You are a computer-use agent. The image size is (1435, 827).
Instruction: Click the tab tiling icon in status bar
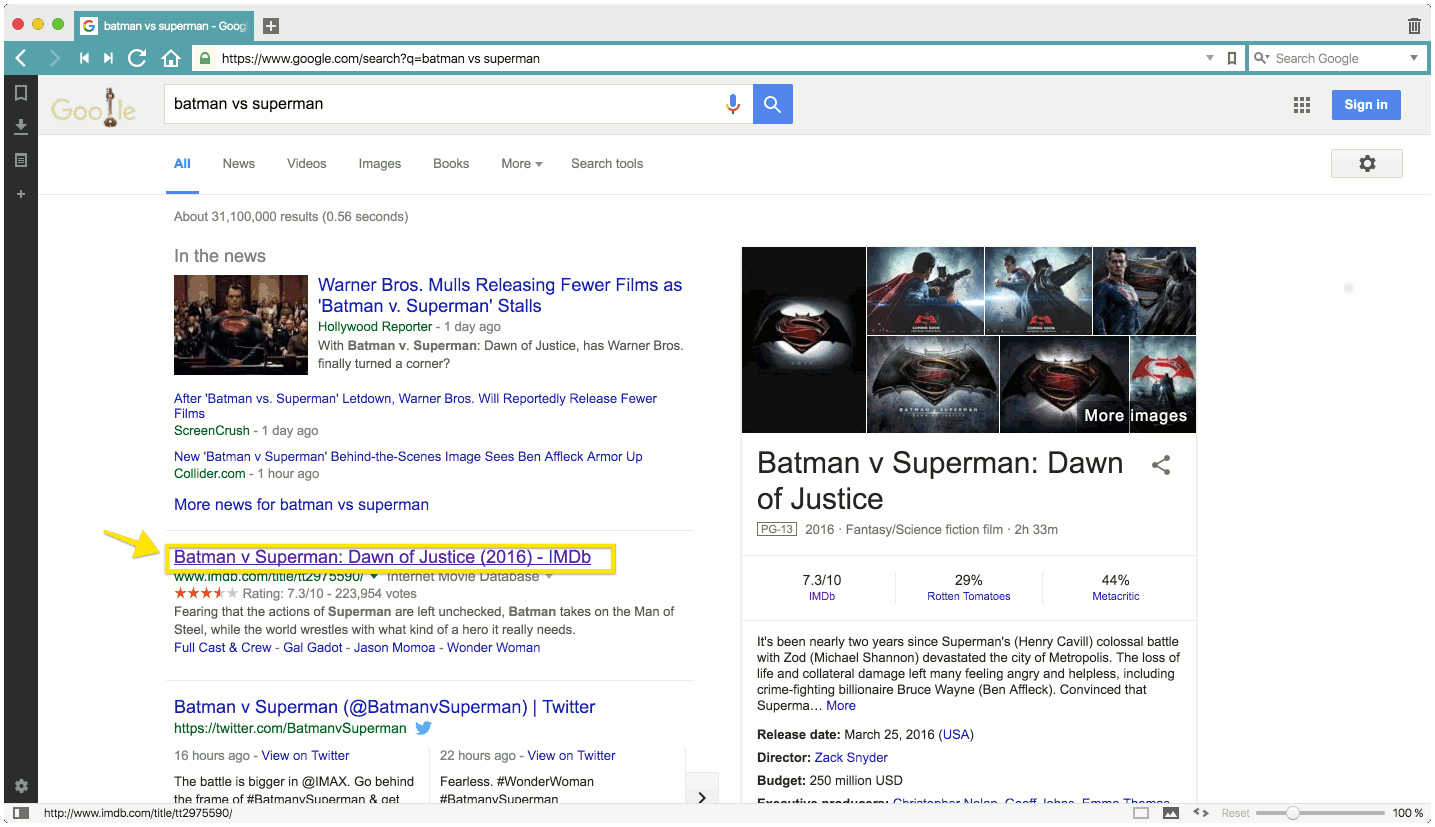(x=1141, y=813)
